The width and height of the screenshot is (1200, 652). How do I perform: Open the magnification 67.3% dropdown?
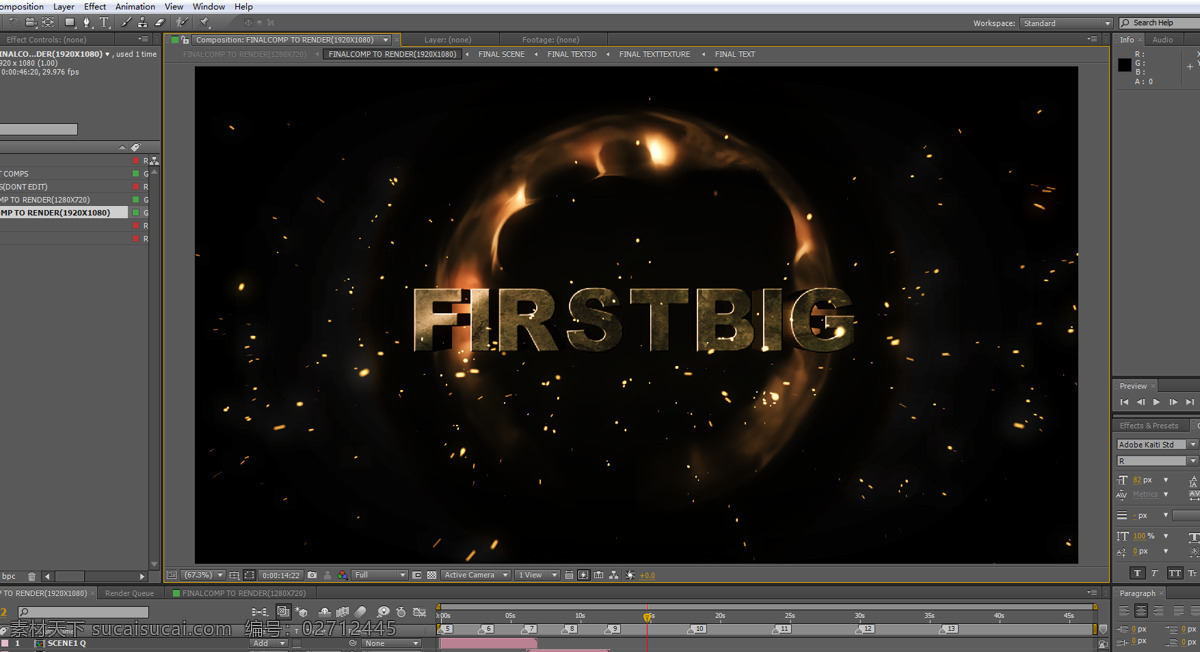[x=203, y=575]
